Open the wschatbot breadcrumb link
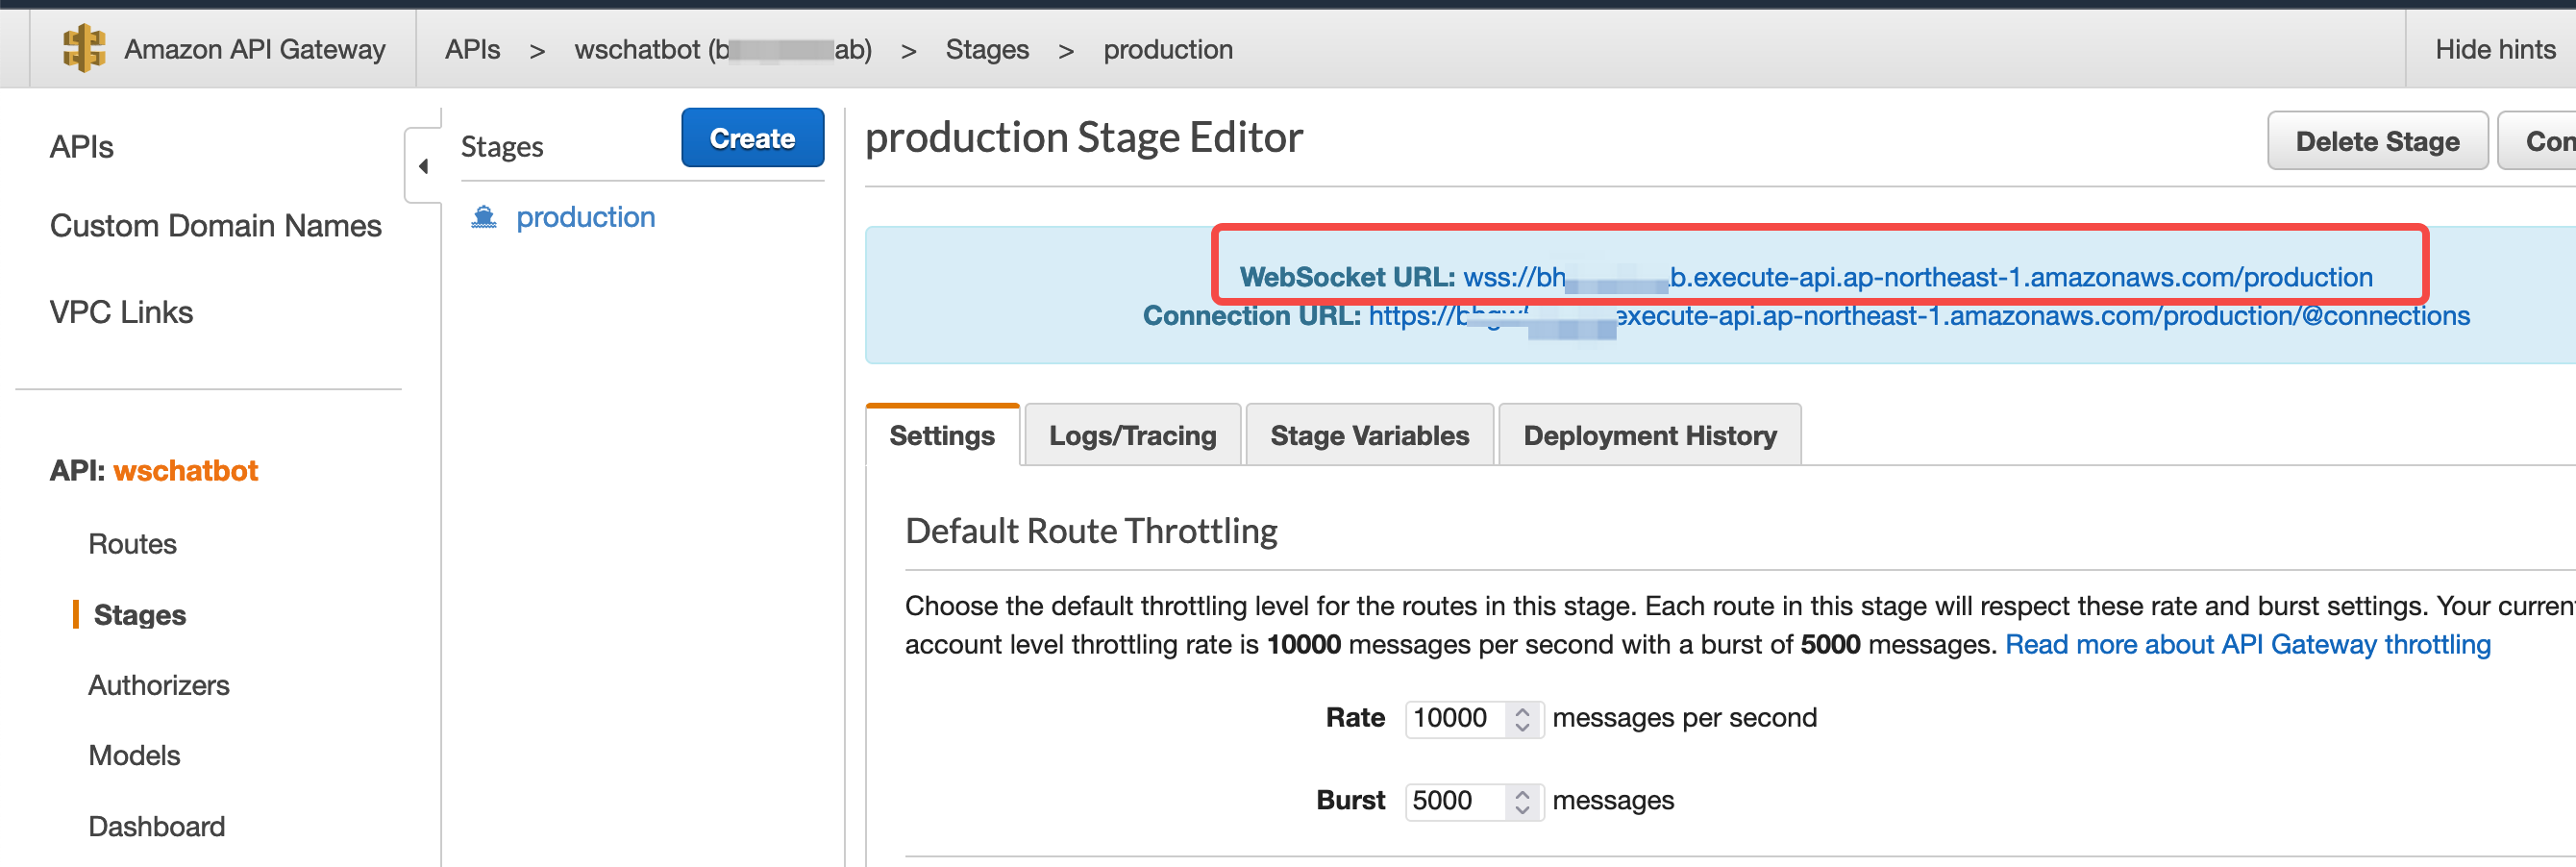Screen dimensions: 2576x867 point(723,49)
